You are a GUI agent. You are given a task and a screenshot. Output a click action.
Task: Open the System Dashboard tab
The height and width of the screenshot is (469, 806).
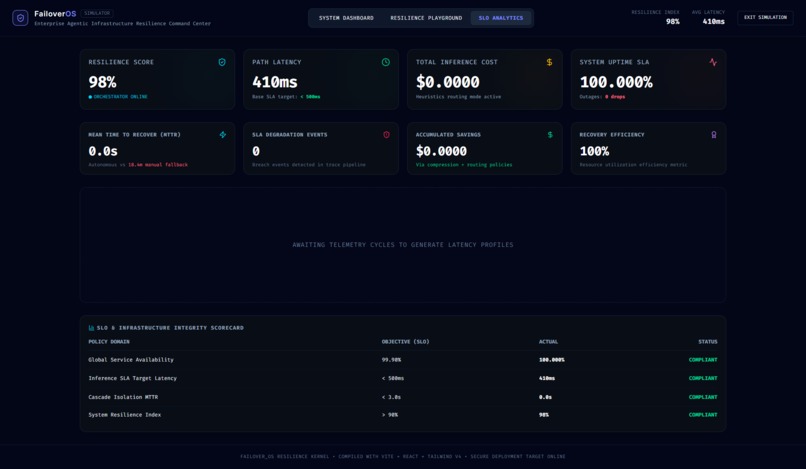tap(346, 18)
